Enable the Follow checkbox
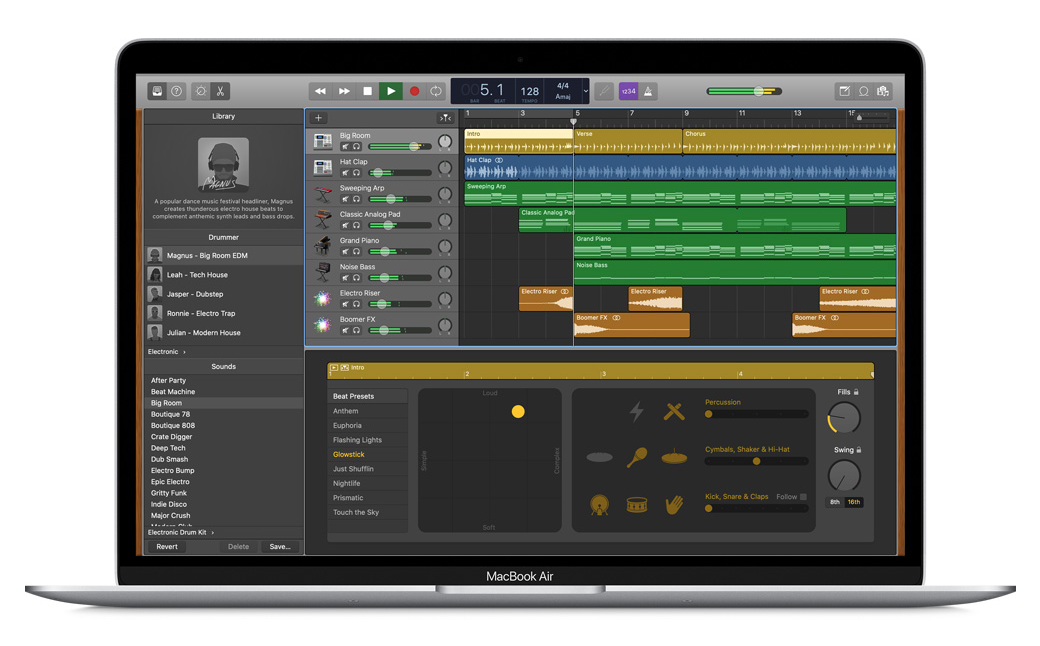Image resolution: width=1040 pixels, height=646 pixels. pos(803,497)
